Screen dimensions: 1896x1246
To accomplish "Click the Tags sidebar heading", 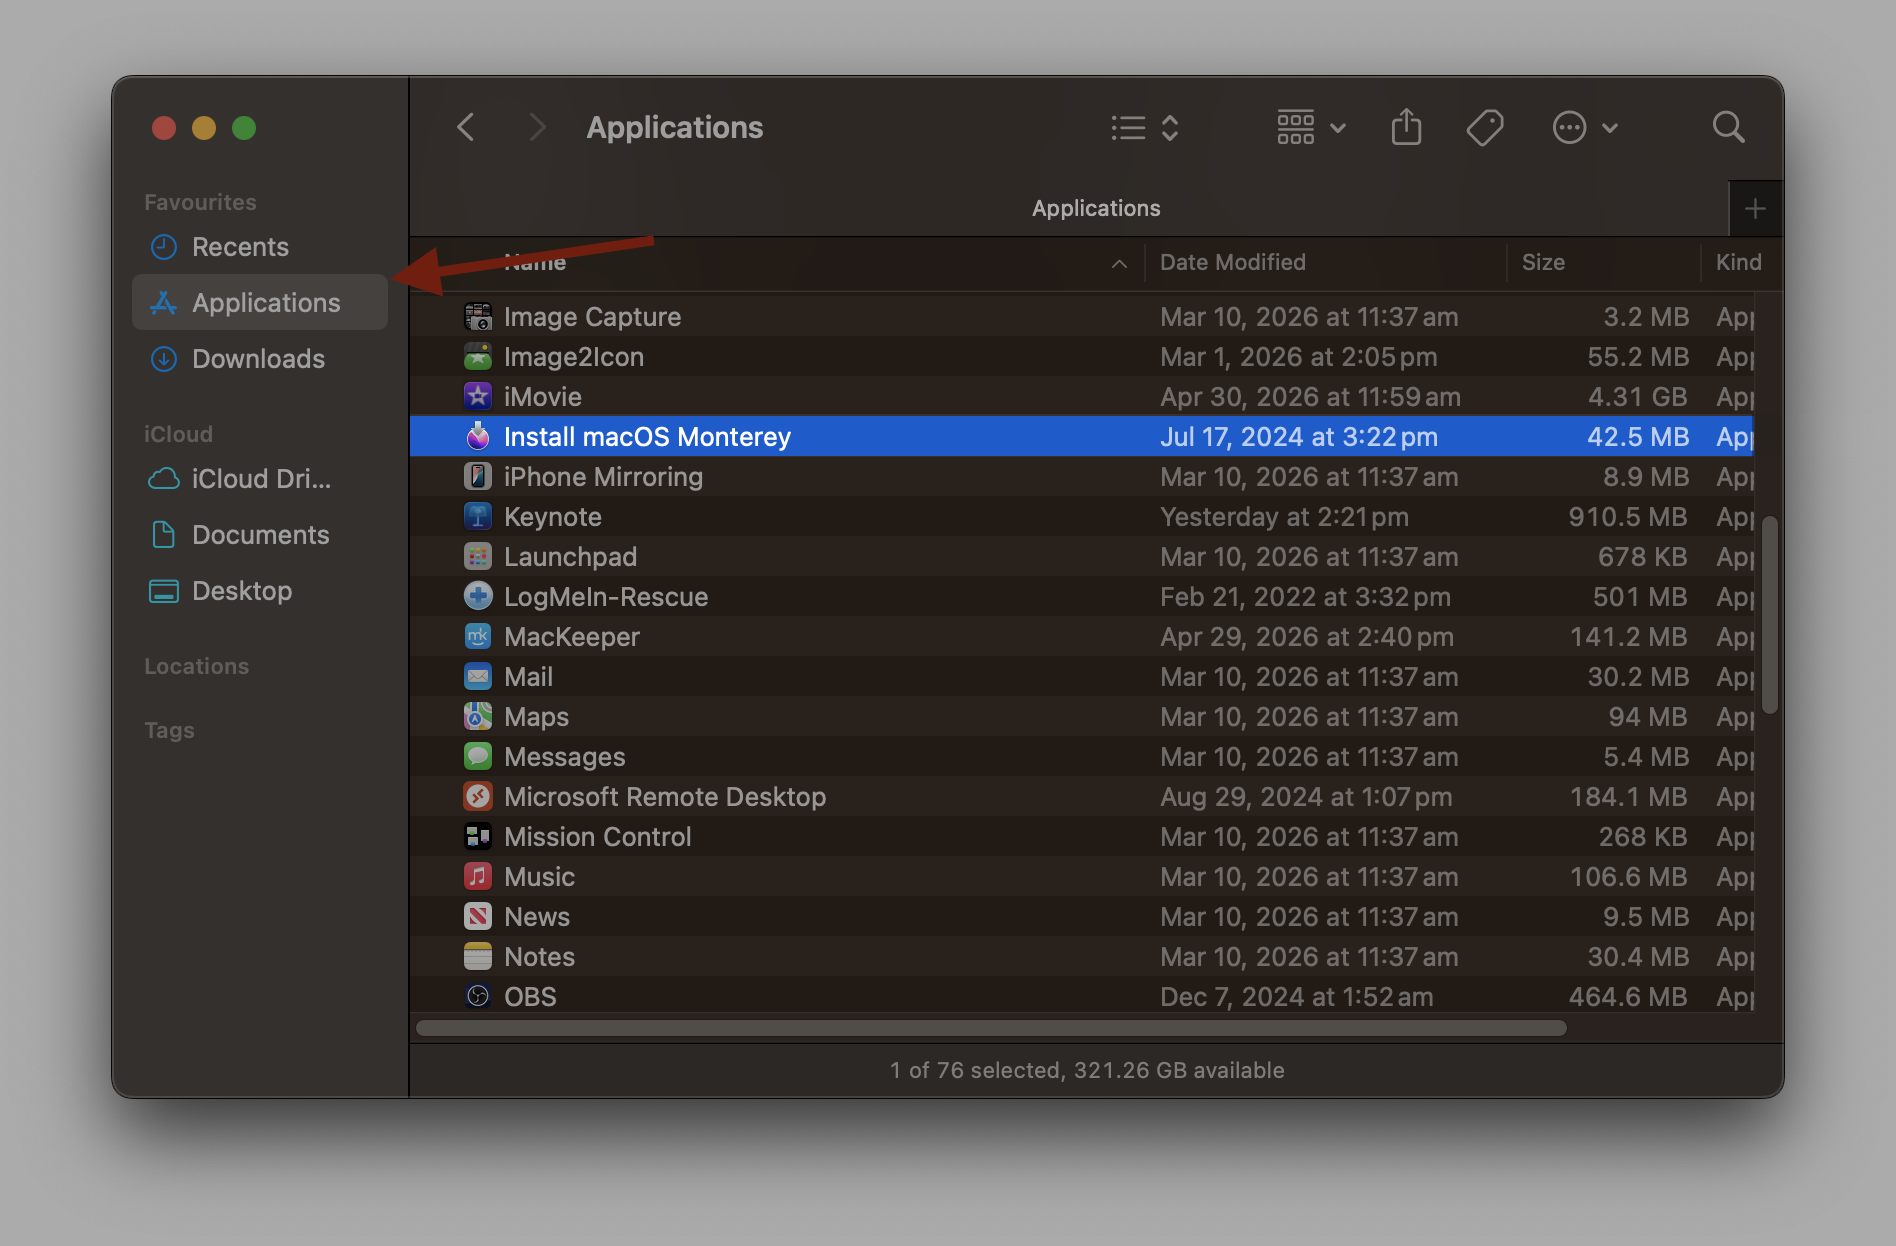I will coord(169,730).
